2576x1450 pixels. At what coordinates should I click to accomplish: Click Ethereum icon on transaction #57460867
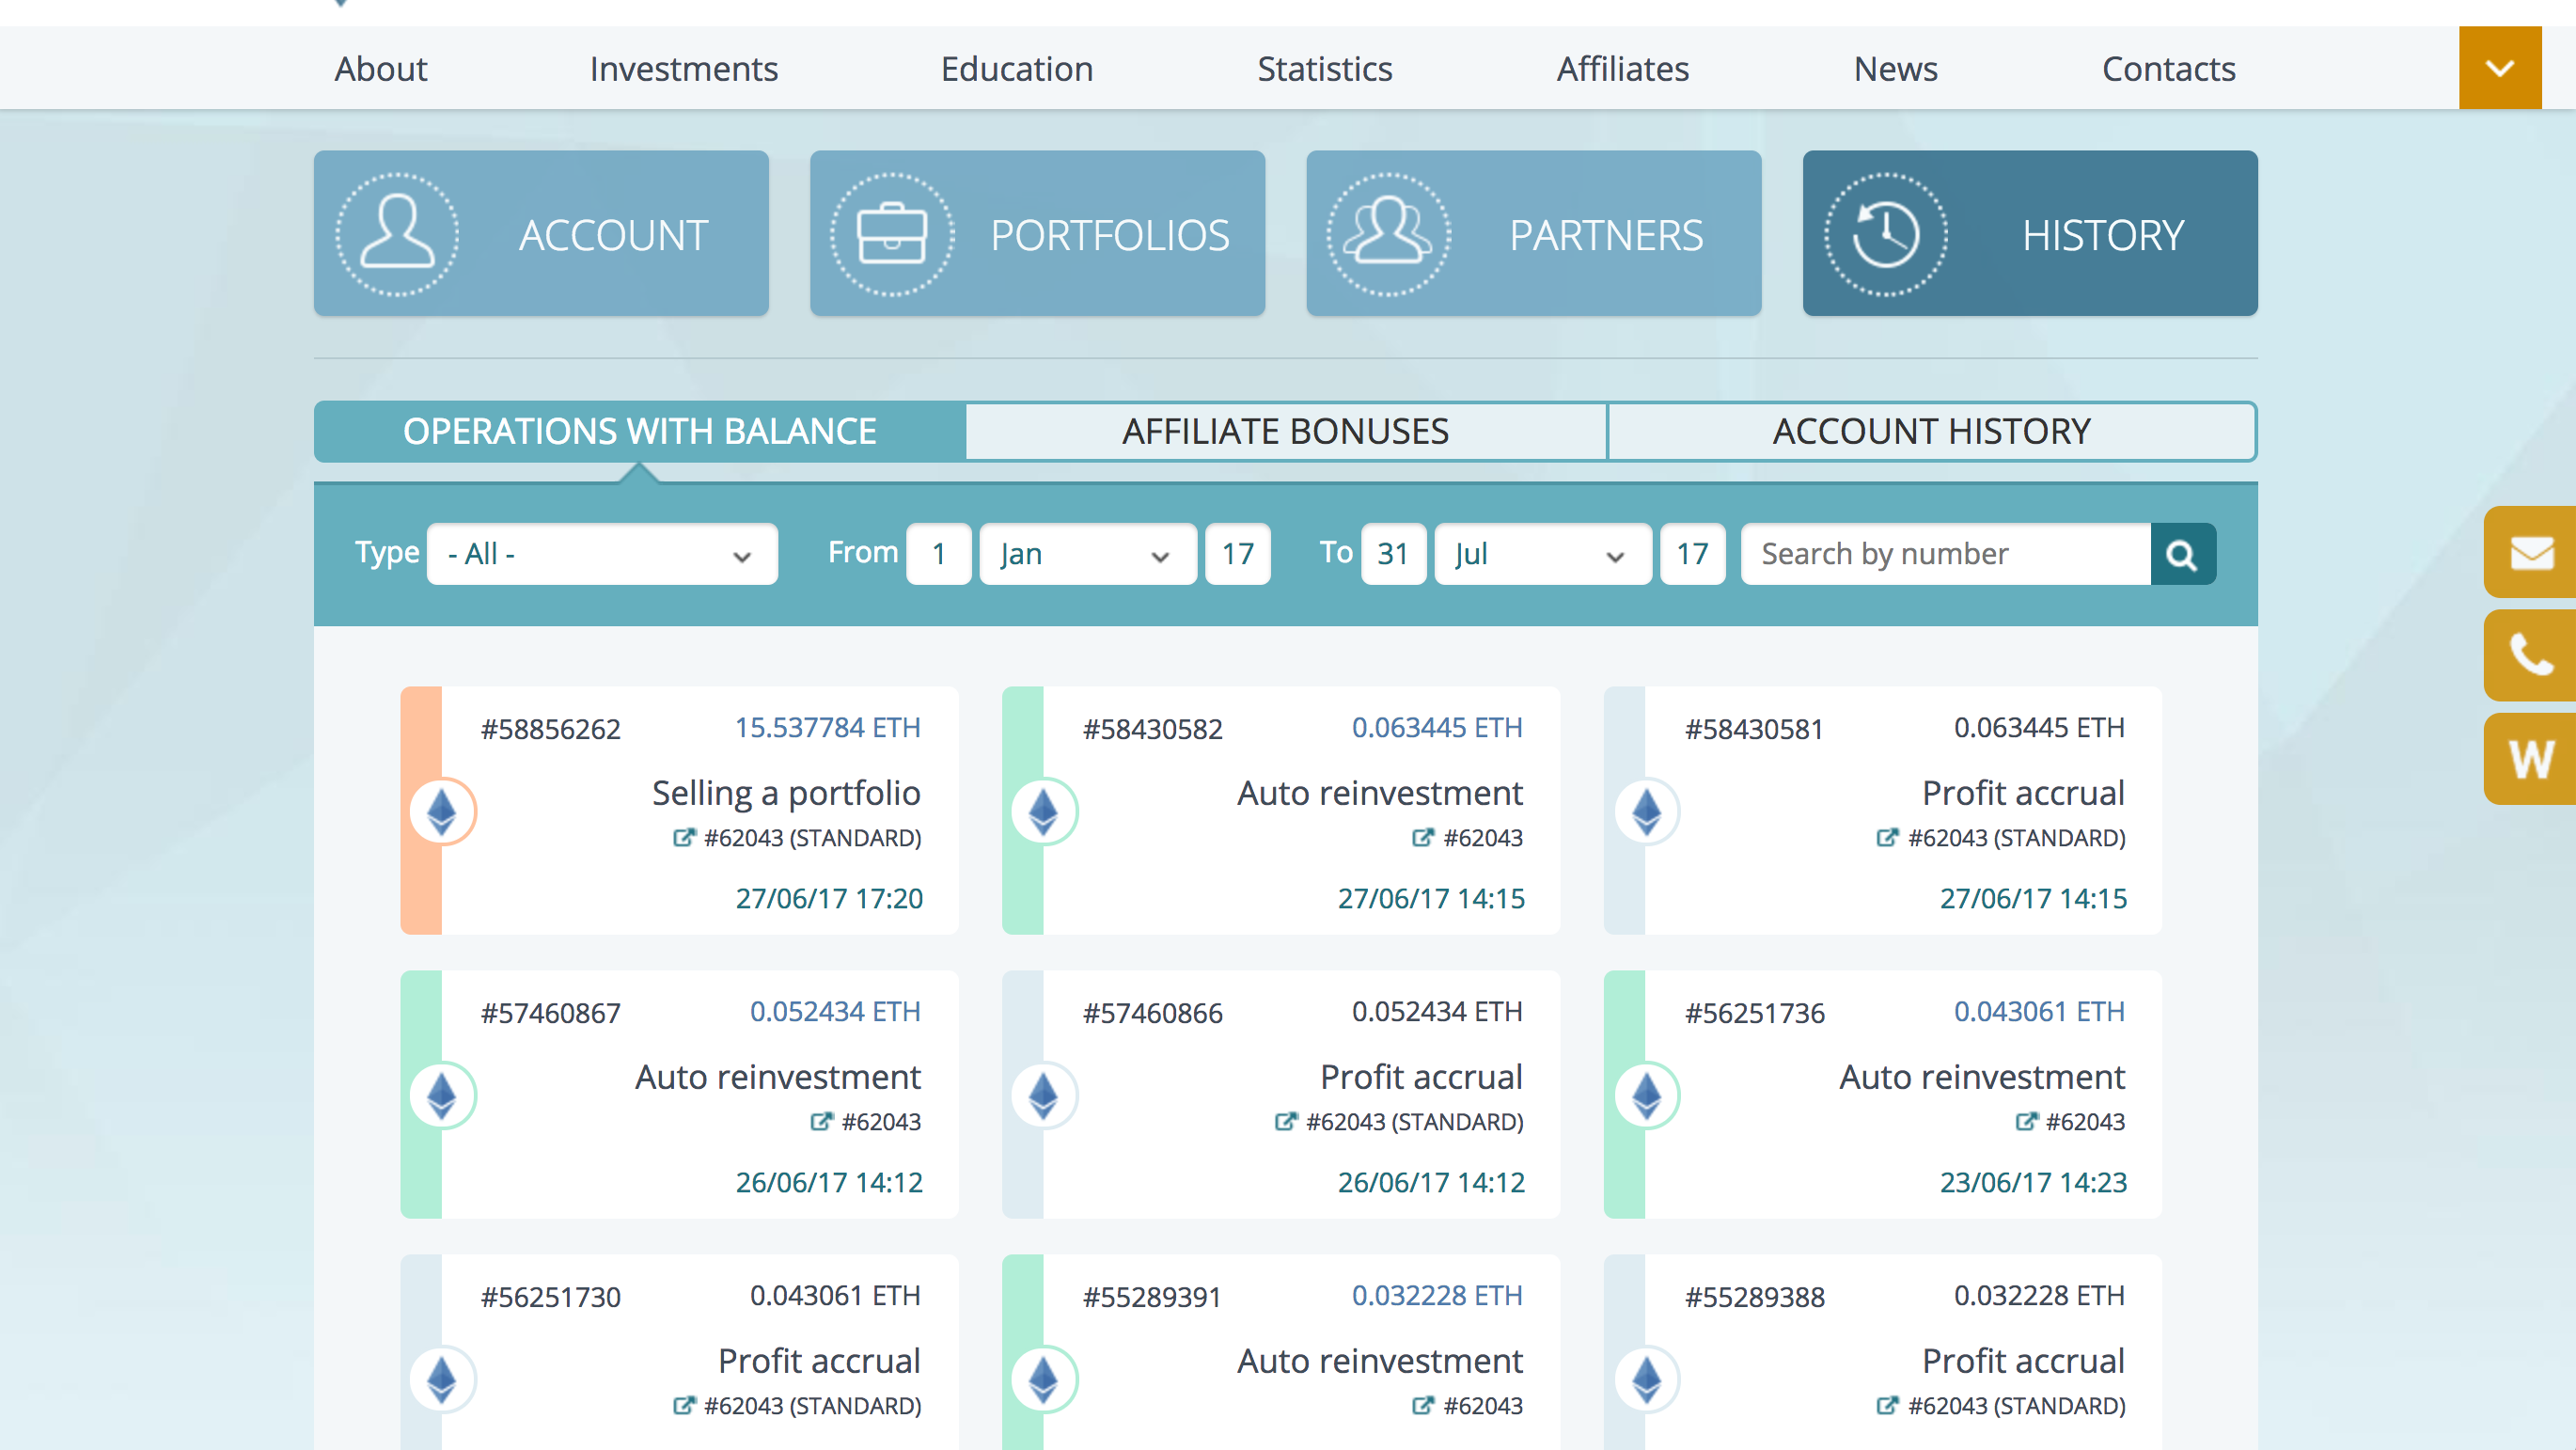(442, 1095)
